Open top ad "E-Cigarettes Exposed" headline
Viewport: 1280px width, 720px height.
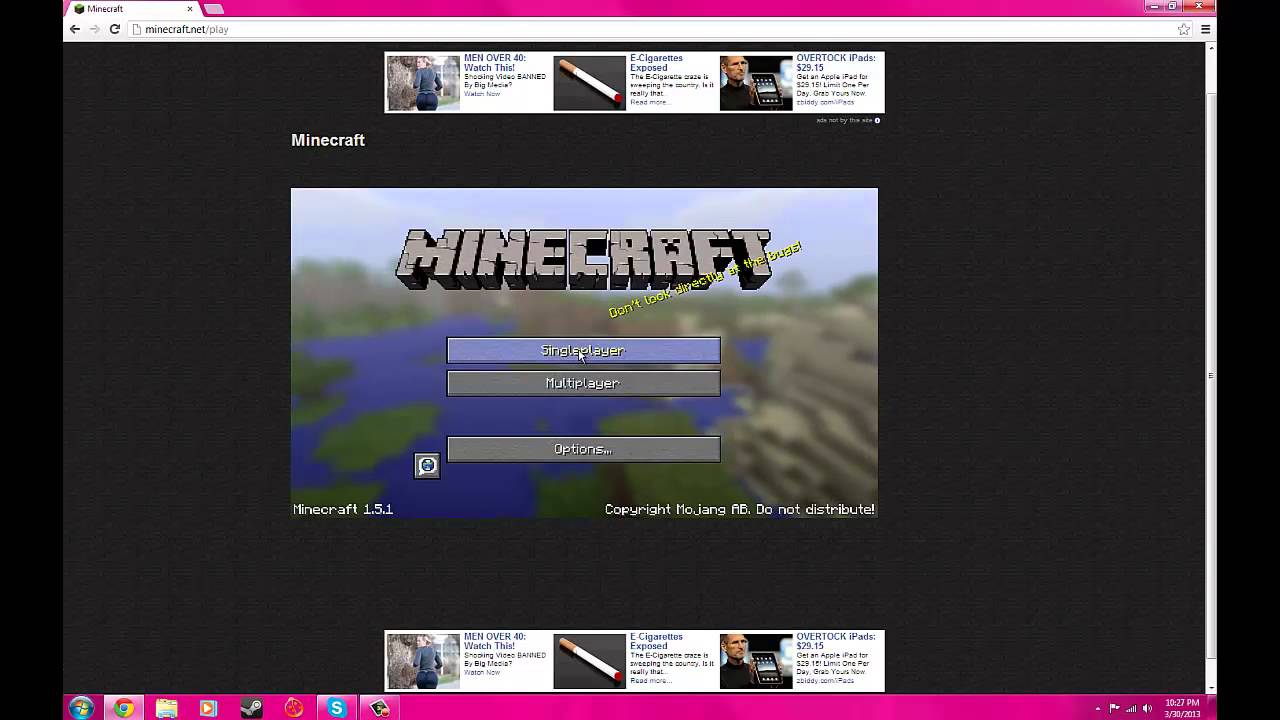(656, 63)
